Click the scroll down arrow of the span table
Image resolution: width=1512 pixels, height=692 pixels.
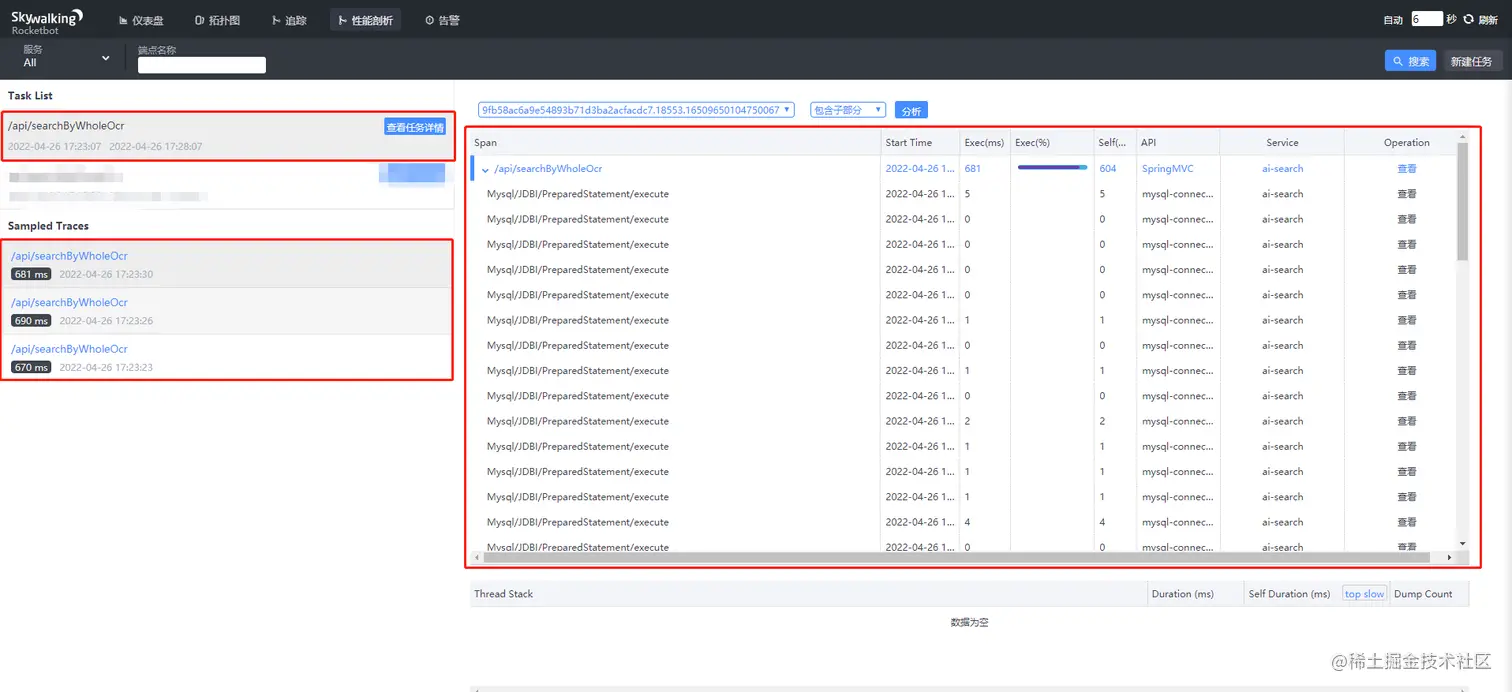point(1463,544)
